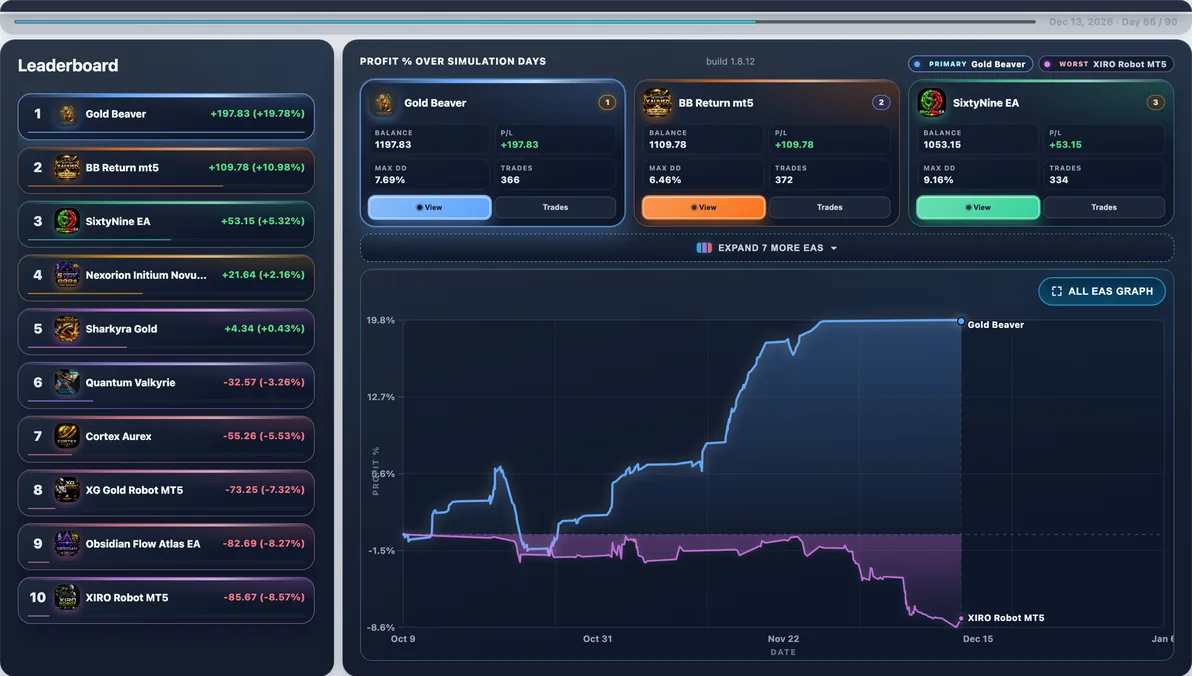This screenshot has height=676, width=1192.
Task: Select XG Gold Robot MT5 leaderboard row
Action: 166,492
